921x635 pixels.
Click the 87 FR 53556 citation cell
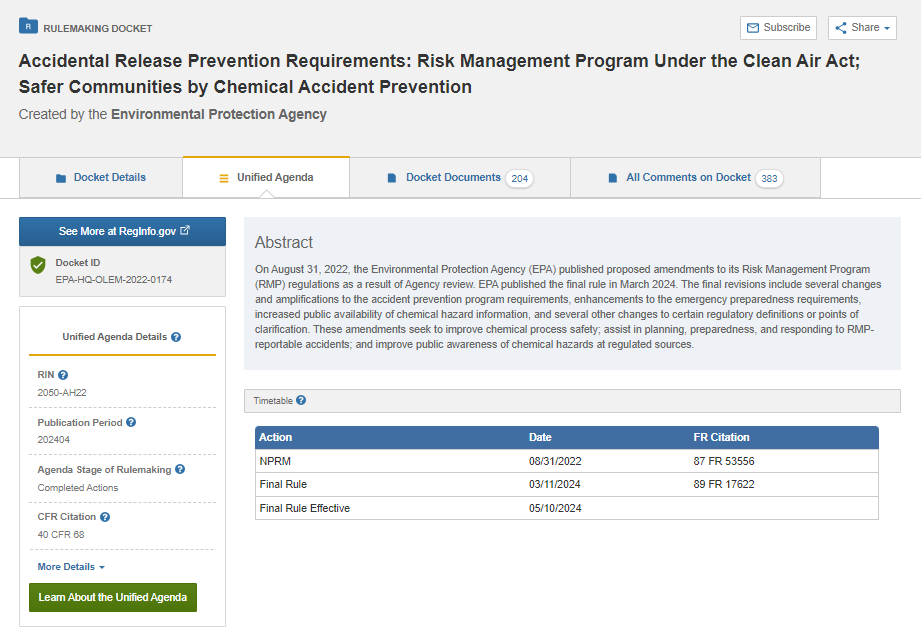(724, 461)
